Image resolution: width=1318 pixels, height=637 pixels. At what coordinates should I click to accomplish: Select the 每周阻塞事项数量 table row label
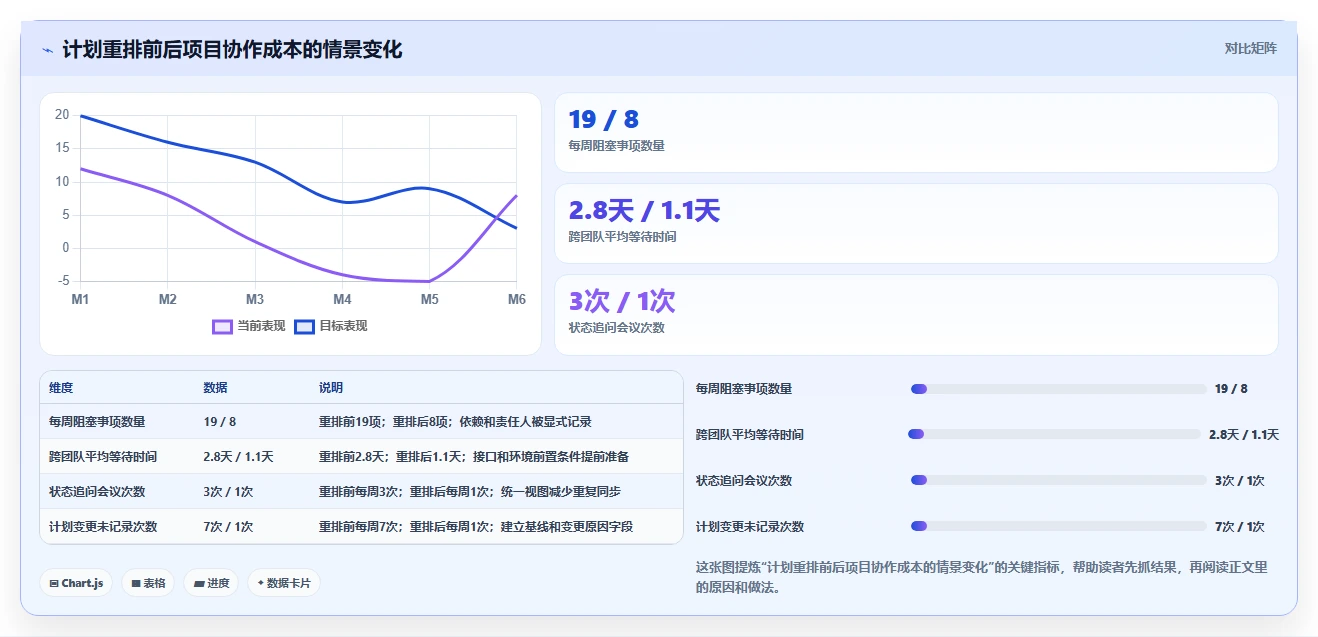pos(97,422)
